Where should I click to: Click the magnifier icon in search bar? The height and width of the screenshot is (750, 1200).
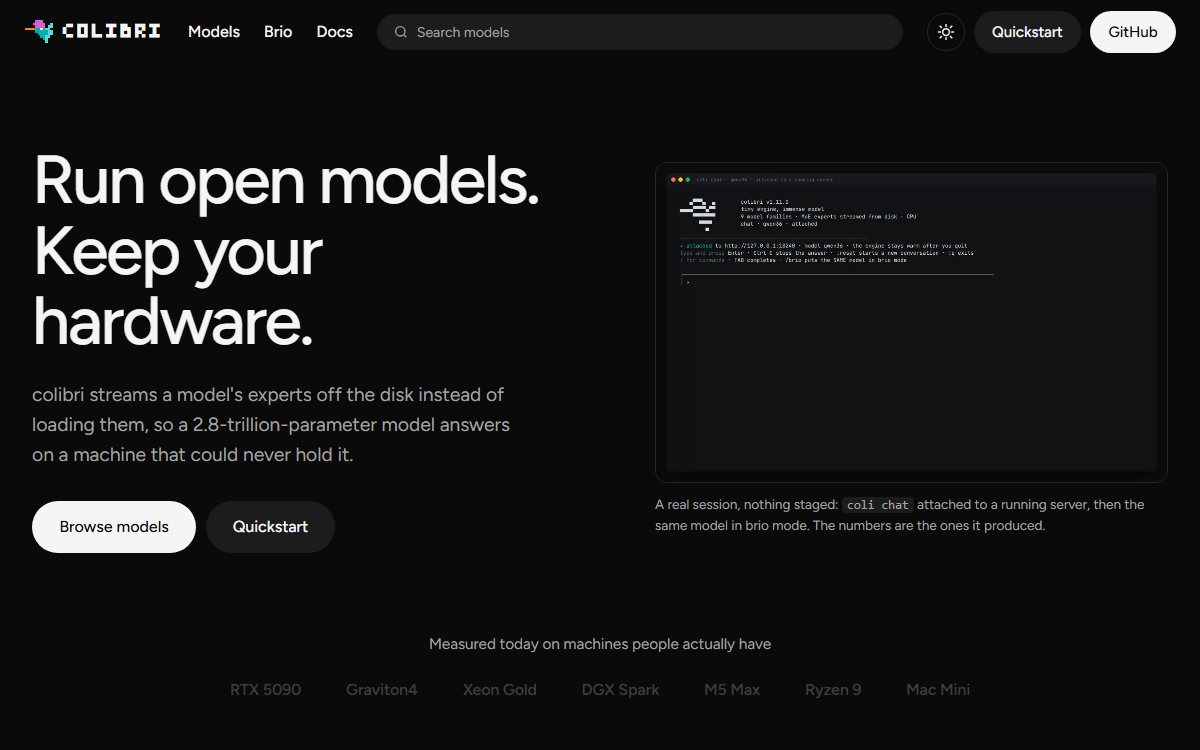click(x=401, y=32)
